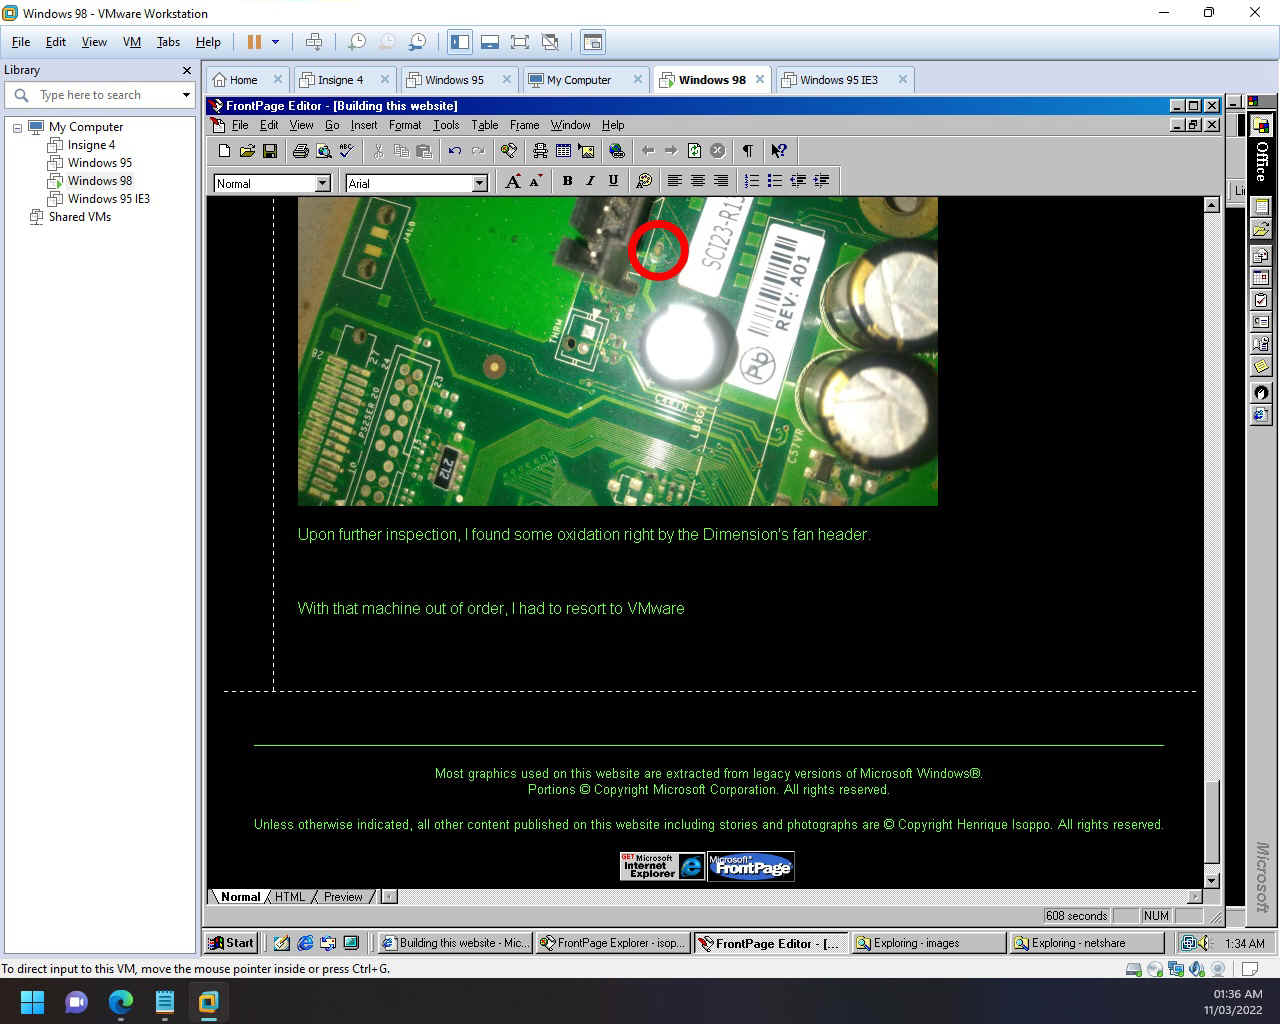This screenshot has width=1280, height=1024.
Task: Align text left
Action: 675,181
